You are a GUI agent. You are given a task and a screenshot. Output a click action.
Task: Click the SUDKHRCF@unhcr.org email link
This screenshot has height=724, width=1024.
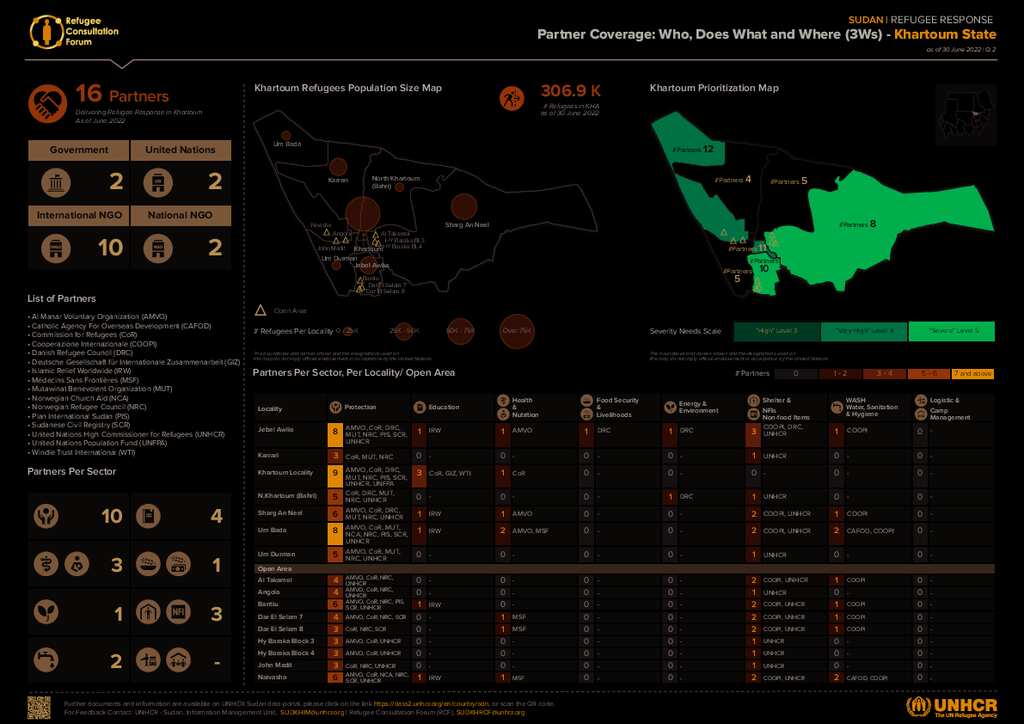pyautogui.click(x=490, y=712)
